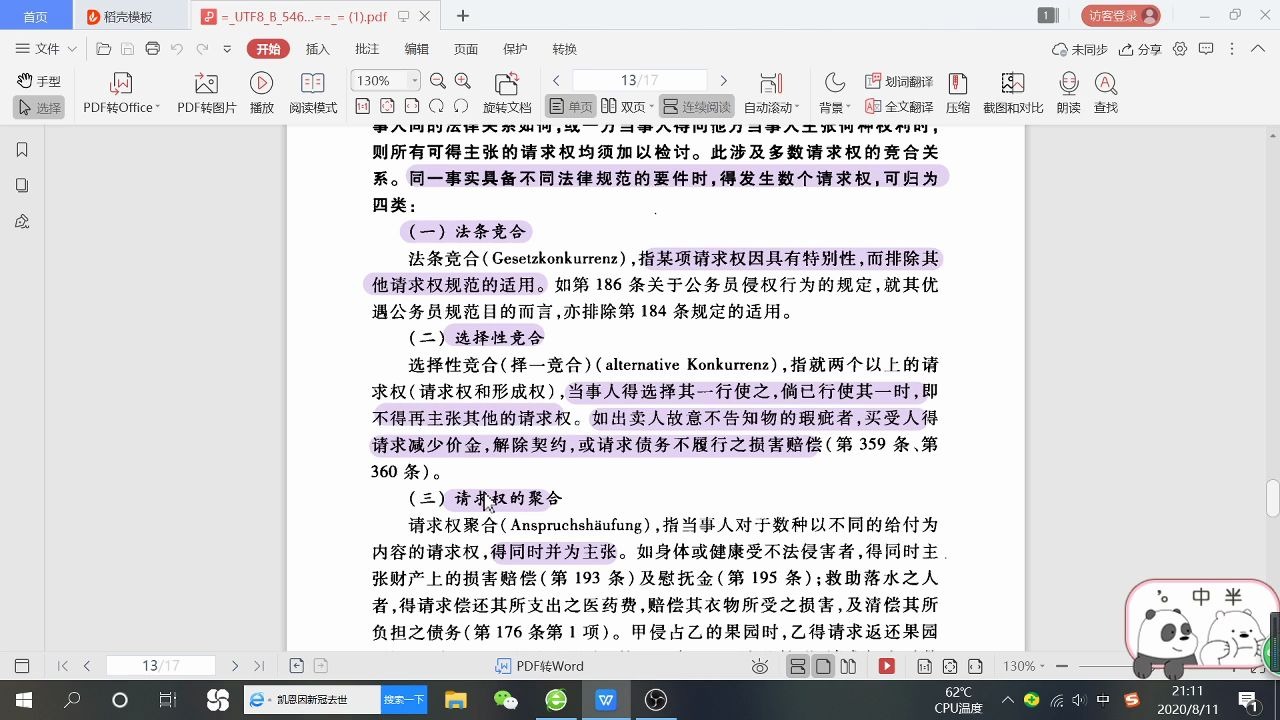Screen dimensions: 1280x720
Task: Start 朗读 read aloud
Action: (1068, 94)
